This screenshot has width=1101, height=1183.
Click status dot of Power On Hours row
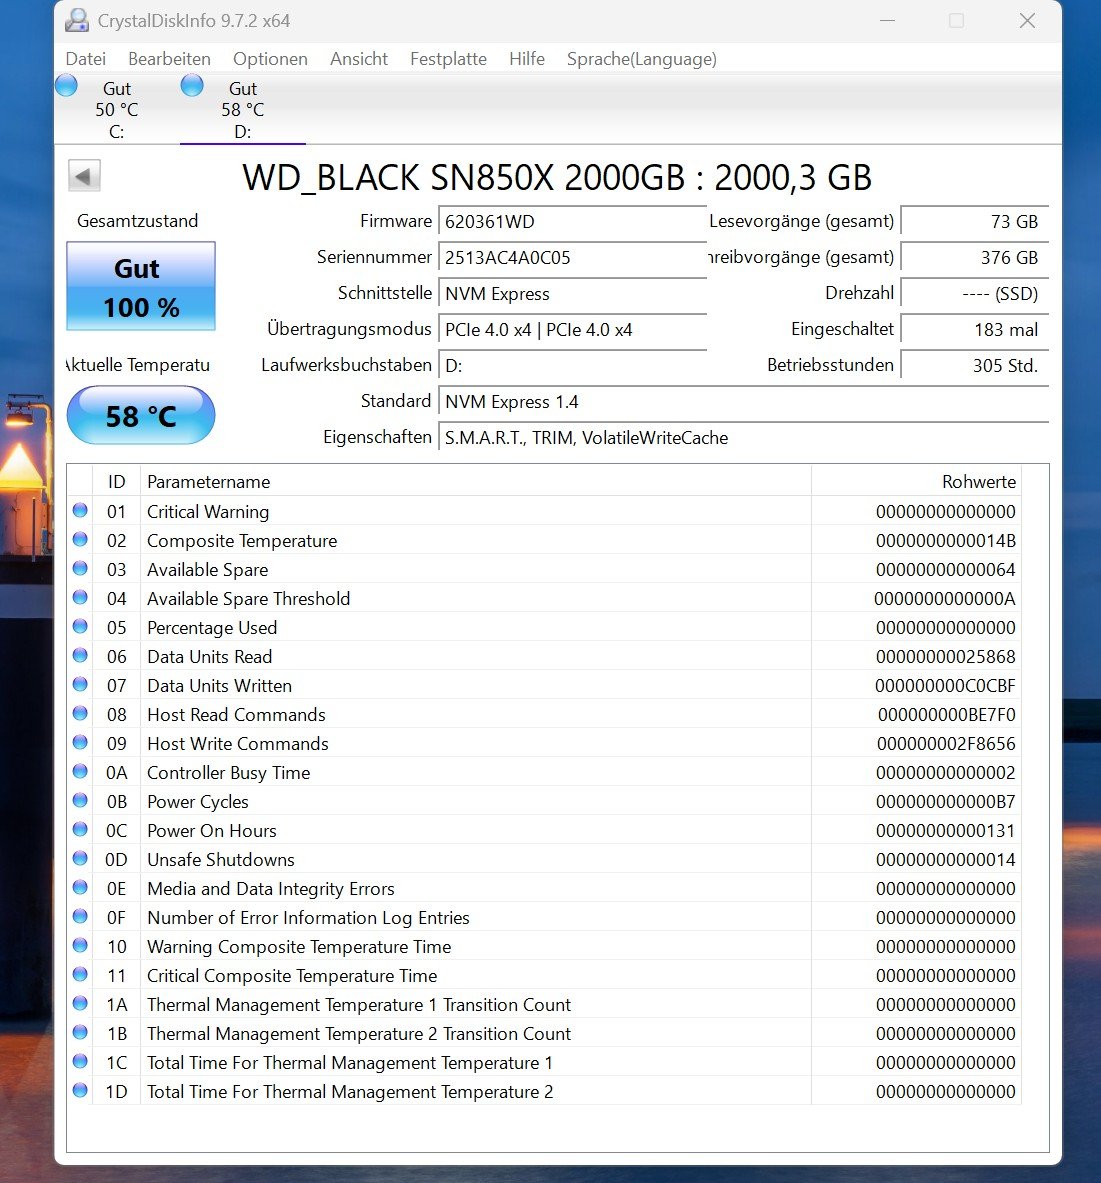pos(80,830)
